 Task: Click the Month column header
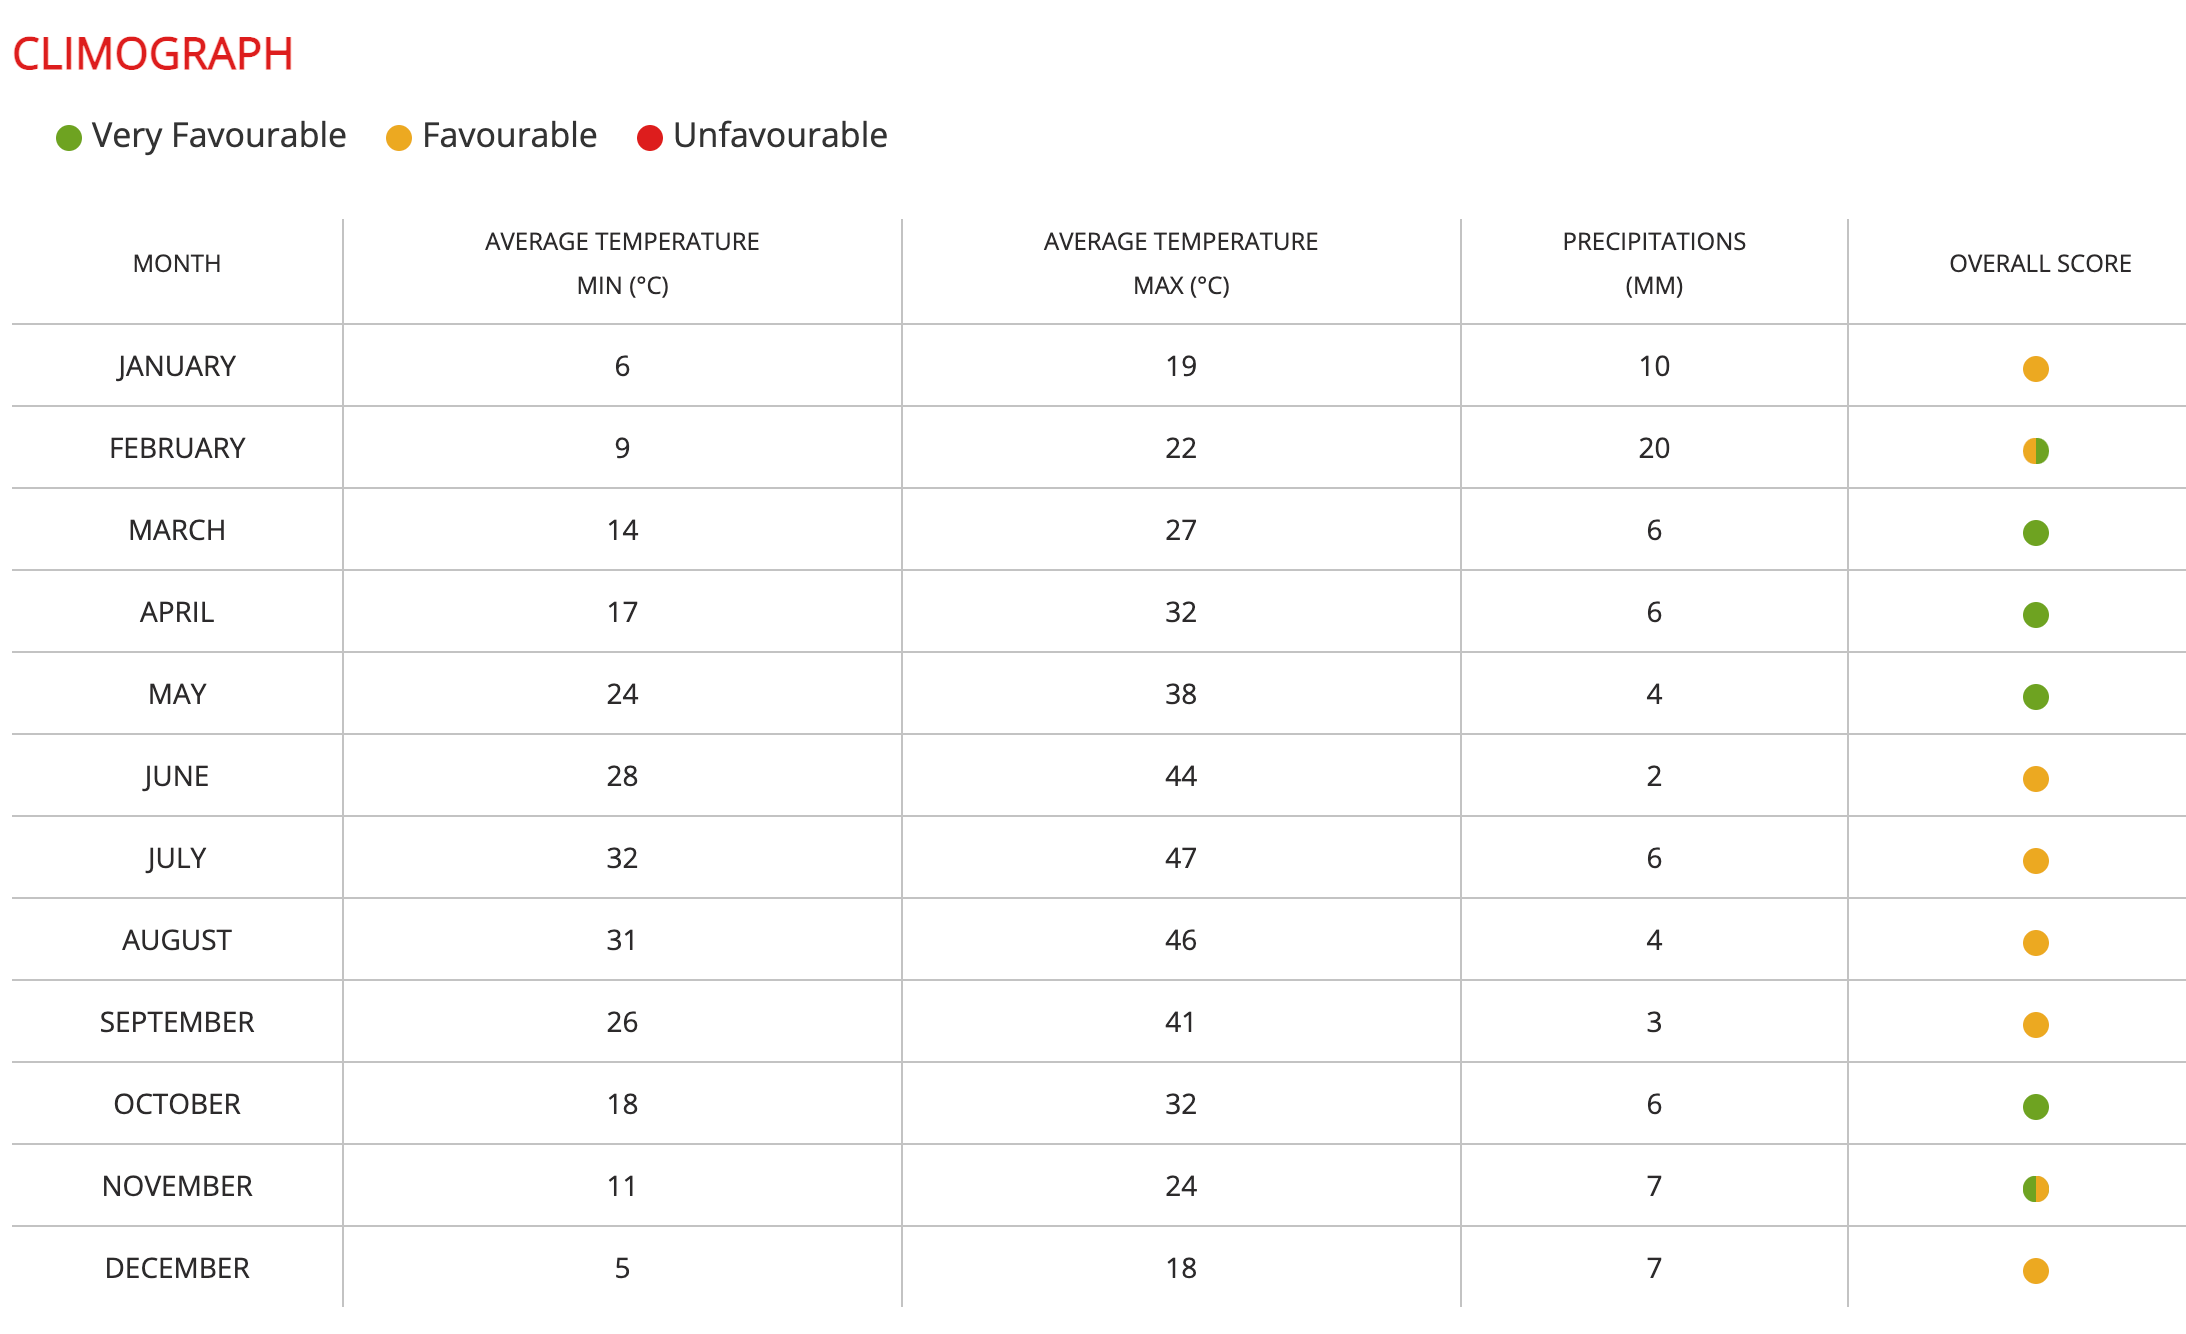[x=177, y=264]
